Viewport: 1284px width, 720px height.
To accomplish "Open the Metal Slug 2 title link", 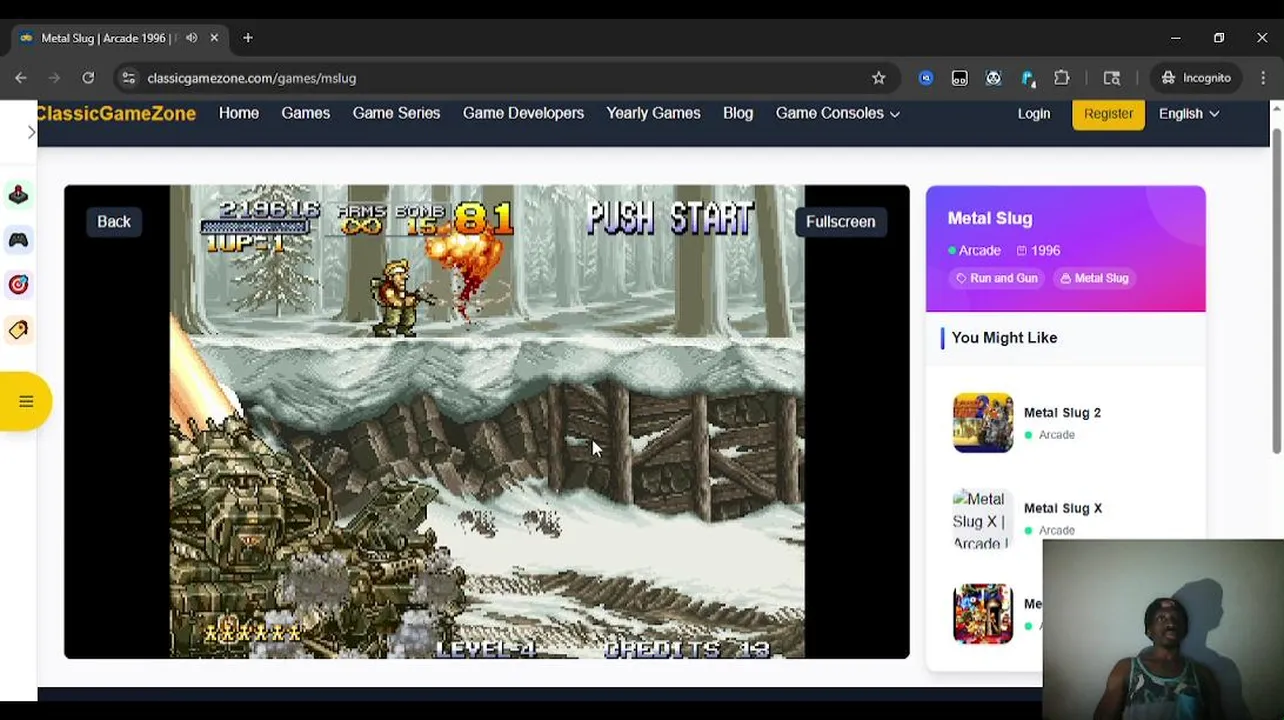I will [1062, 412].
